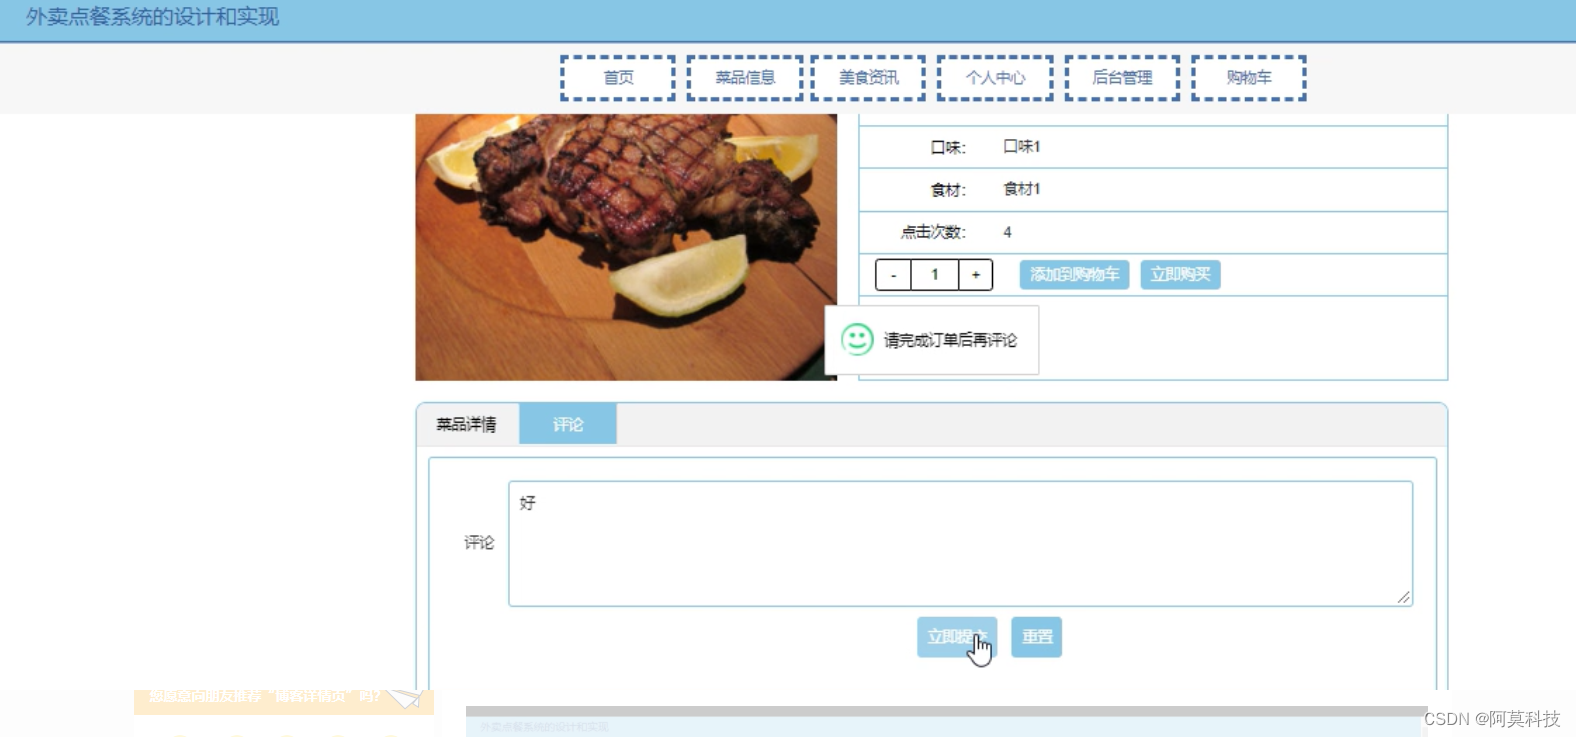Click the 评论 field label
The width and height of the screenshot is (1576, 737).
(479, 543)
